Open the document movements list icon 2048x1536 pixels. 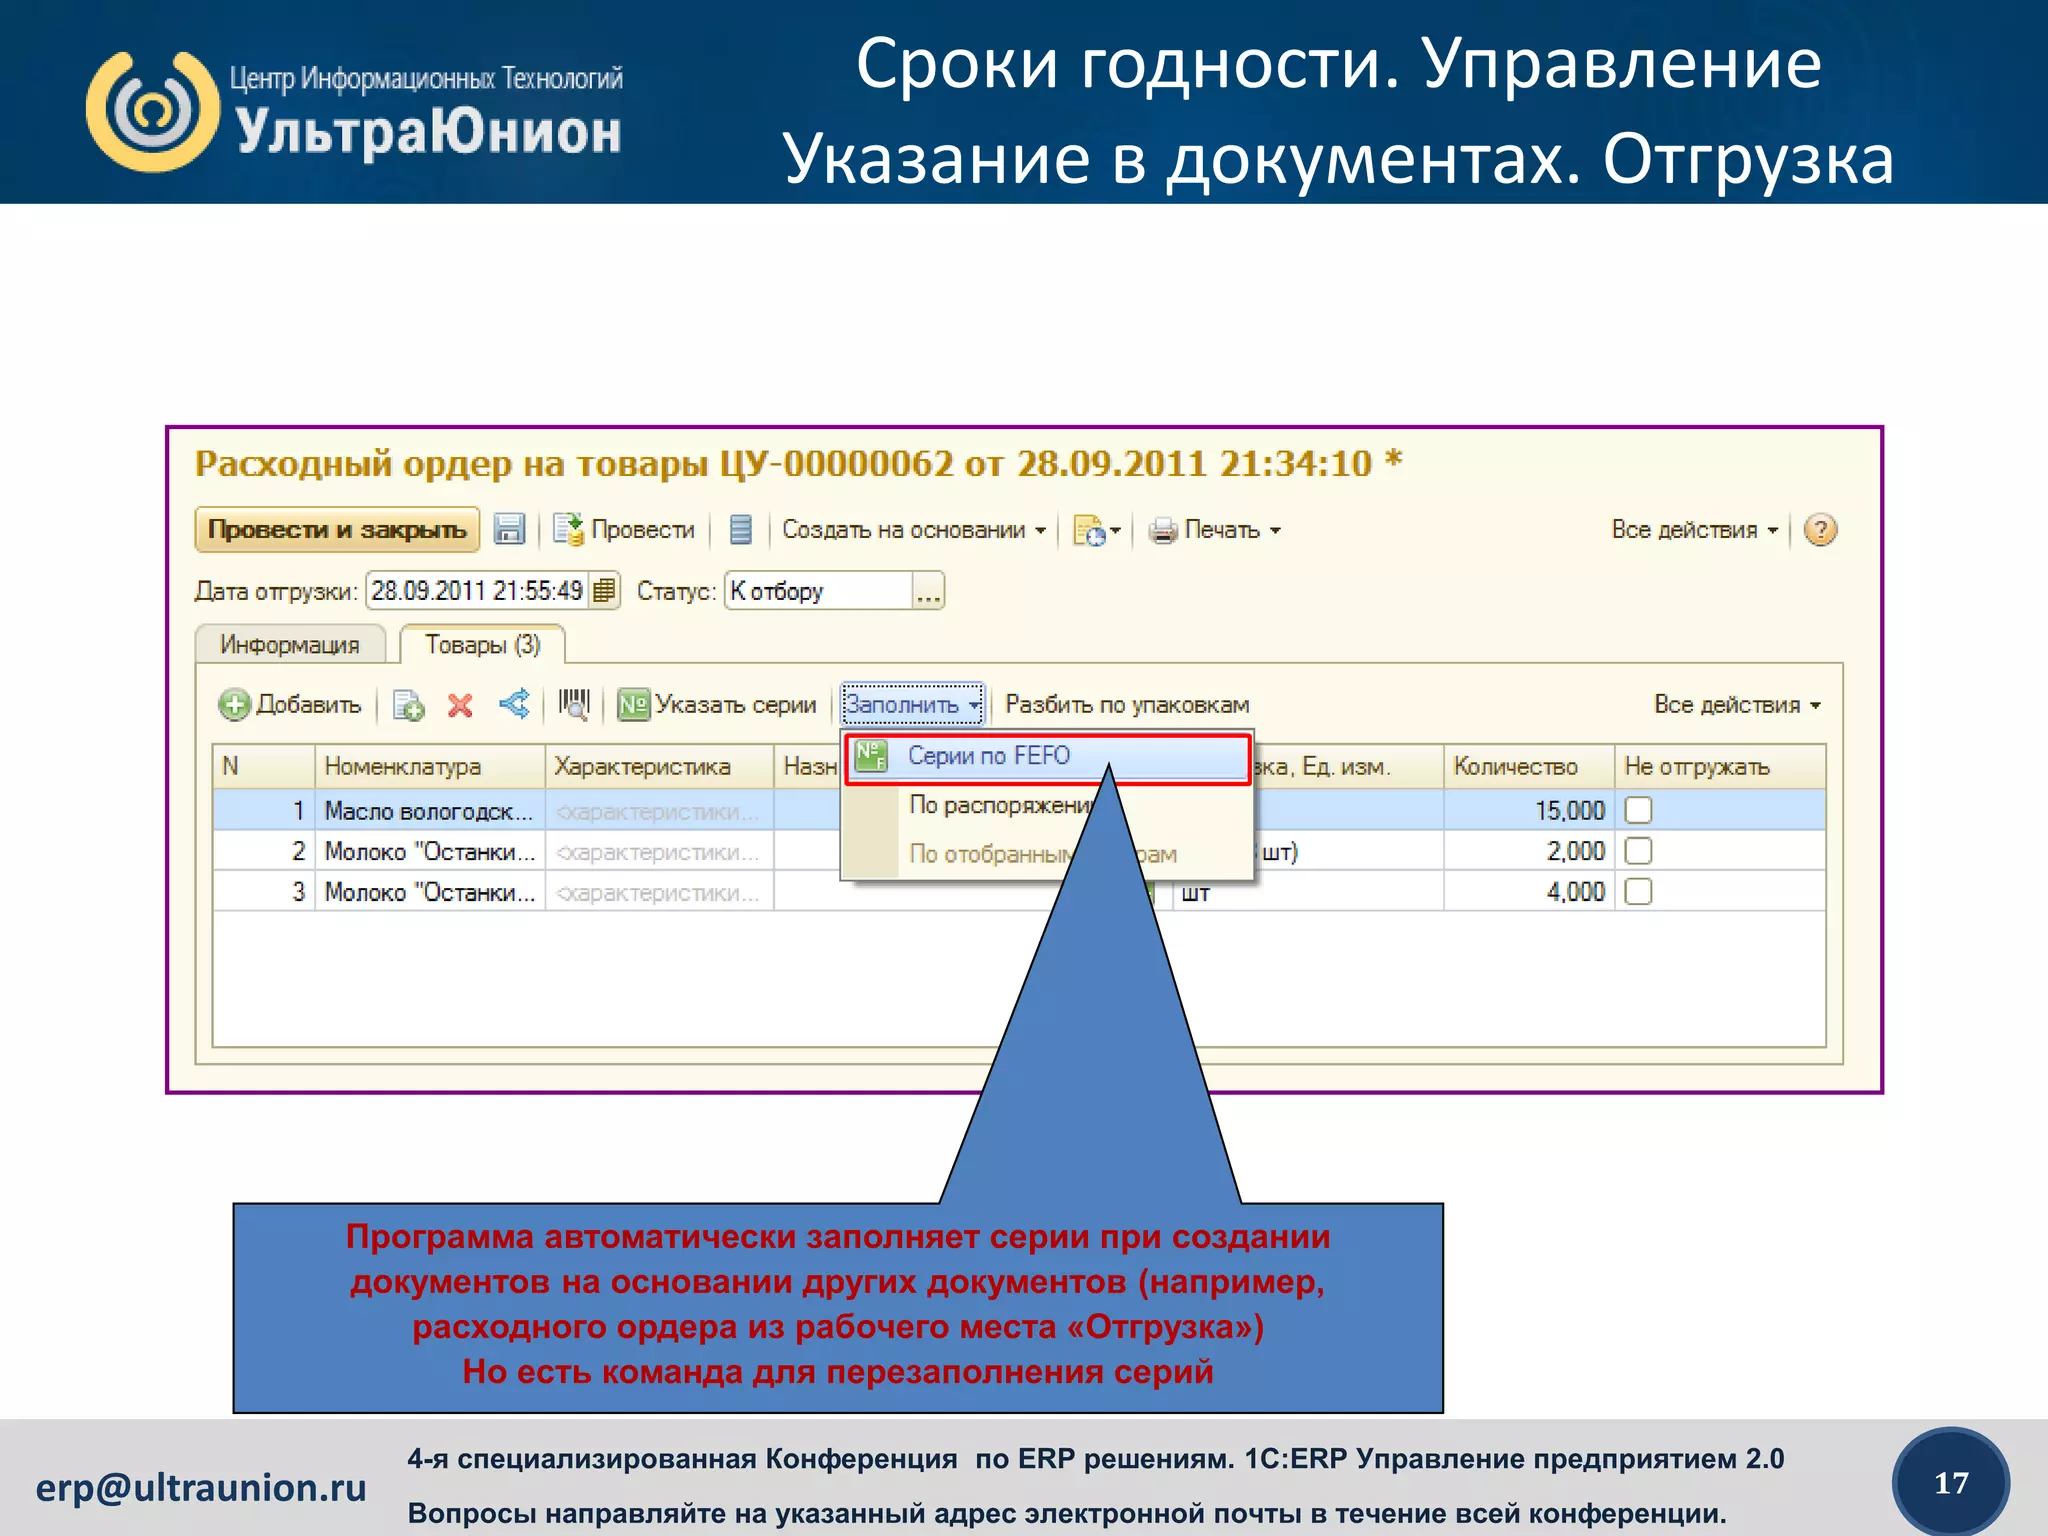[740, 529]
